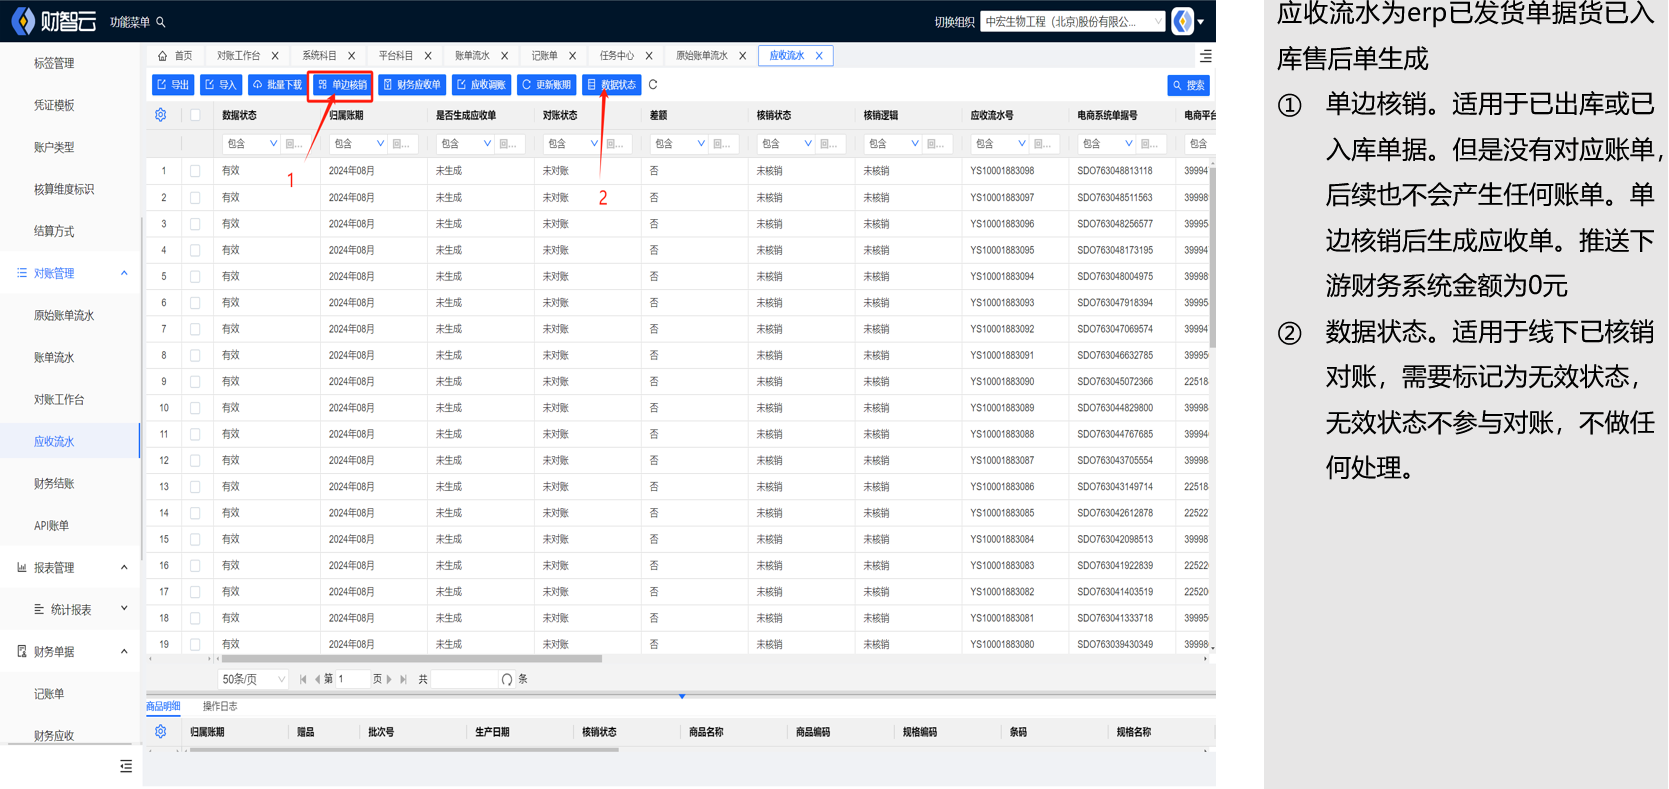Collapse the 对账管理 sidebar section
The width and height of the screenshot is (1669, 789).
(124, 273)
